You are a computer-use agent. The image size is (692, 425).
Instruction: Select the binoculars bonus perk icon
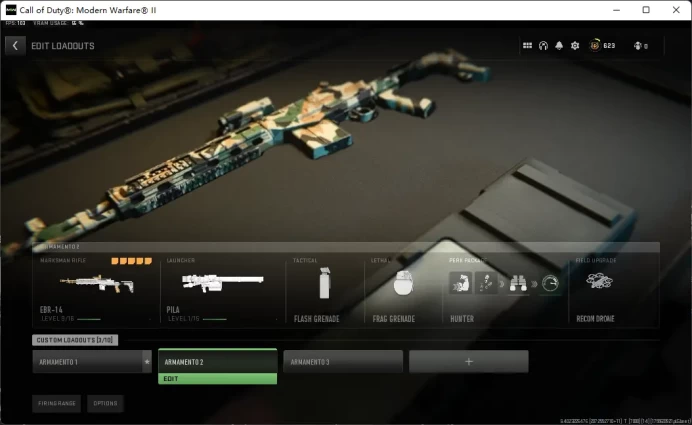(x=518, y=283)
